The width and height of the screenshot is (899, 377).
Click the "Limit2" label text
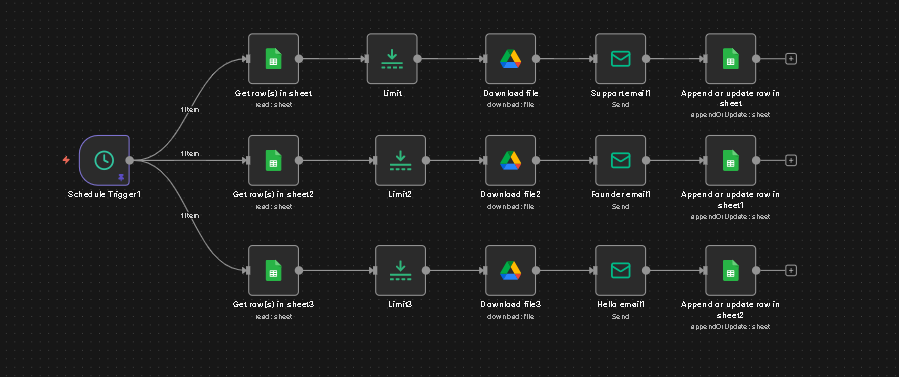[x=400, y=194]
